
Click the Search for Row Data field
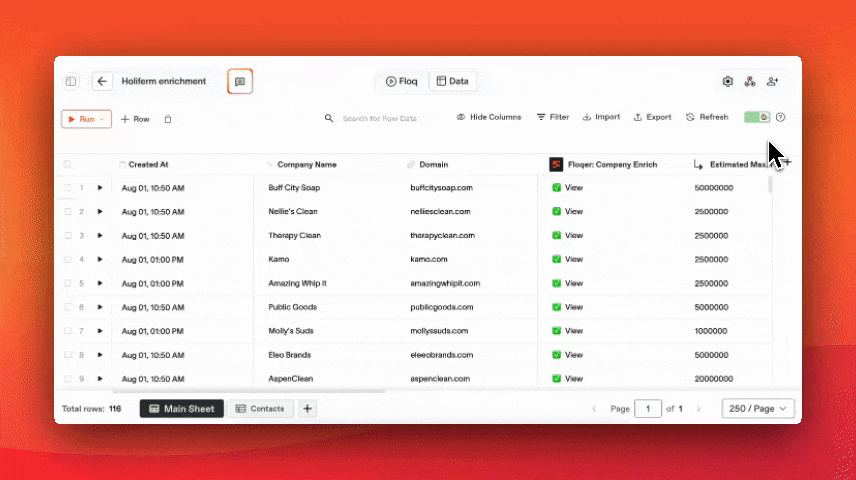pyautogui.click(x=380, y=118)
